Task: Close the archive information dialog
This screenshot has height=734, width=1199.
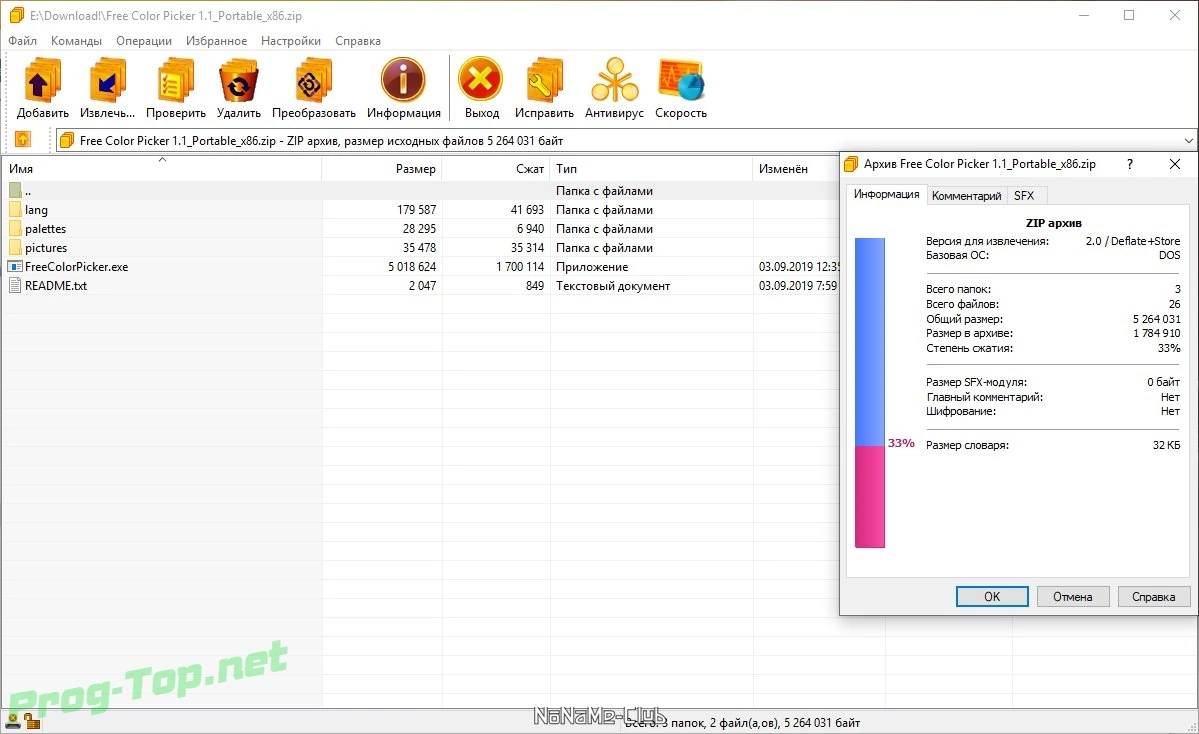Action: [x=1175, y=164]
